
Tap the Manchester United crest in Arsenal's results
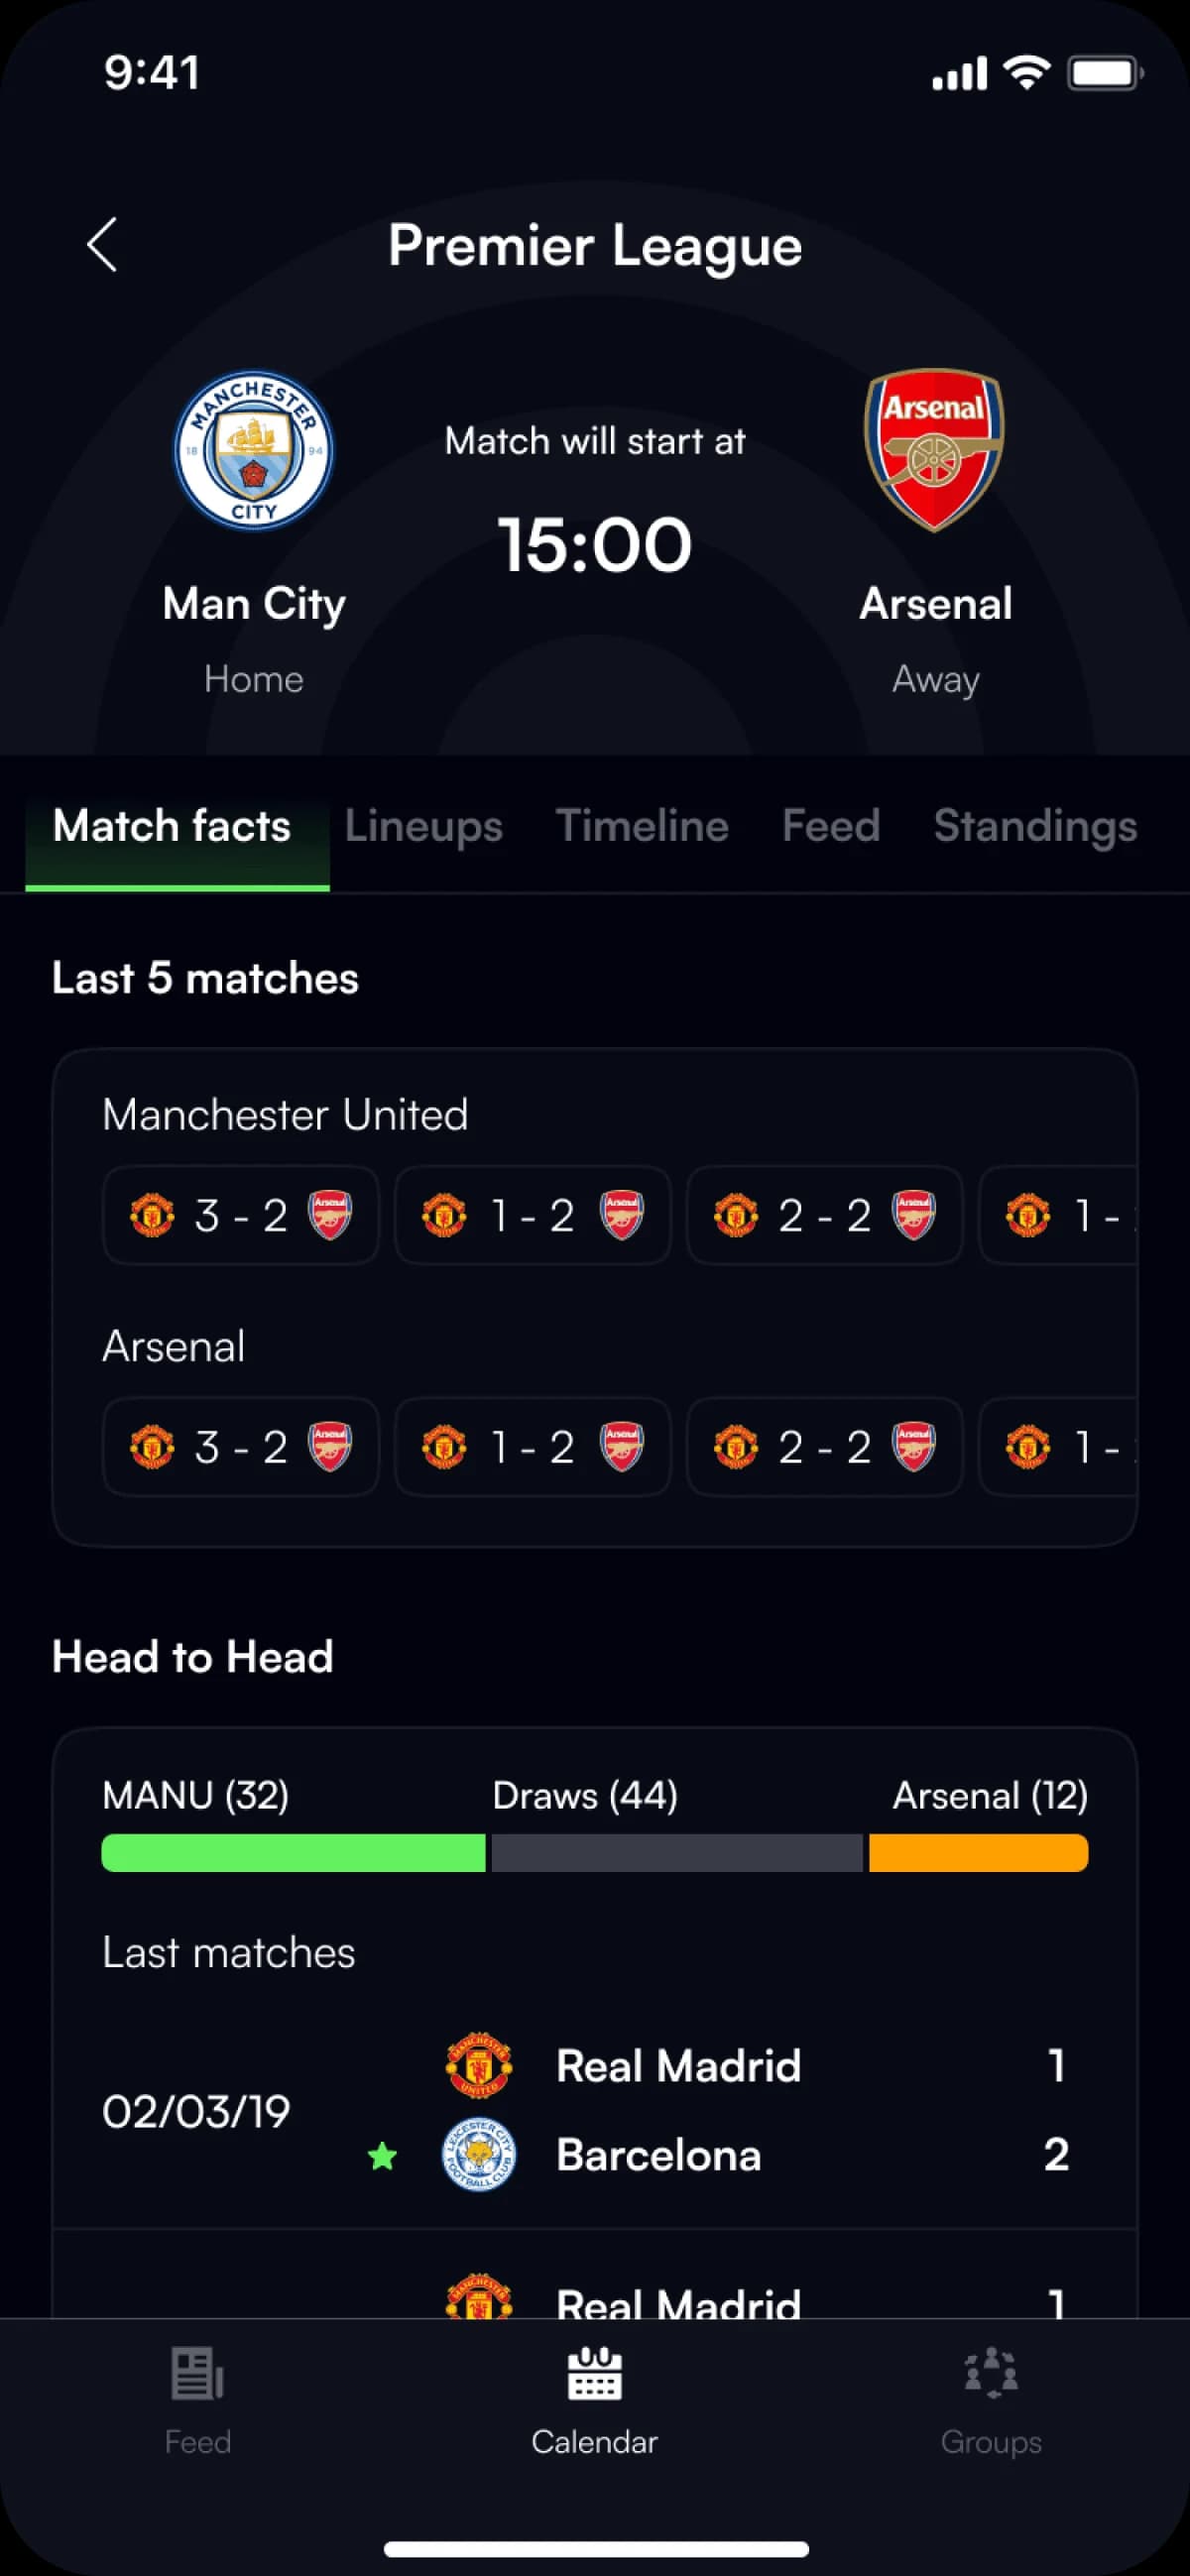(x=152, y=1447)
